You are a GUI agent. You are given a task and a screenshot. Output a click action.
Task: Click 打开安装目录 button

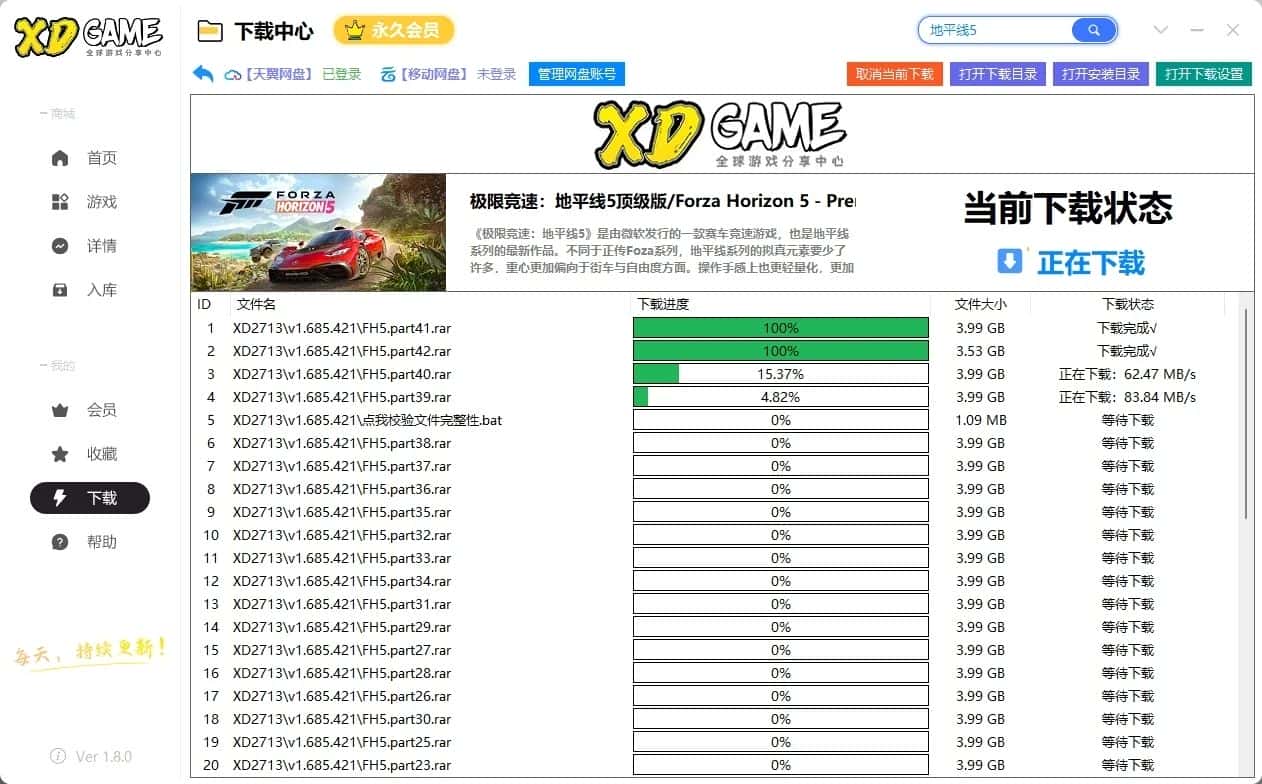[x=1101, y=74]
